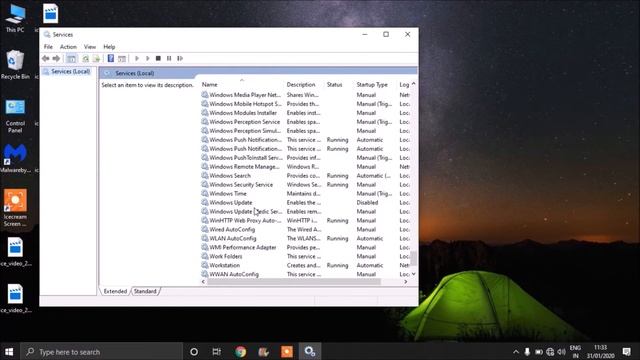The image size is (640, 360).
Task: Click the Start Service play icon
Action: coord(137,58)
